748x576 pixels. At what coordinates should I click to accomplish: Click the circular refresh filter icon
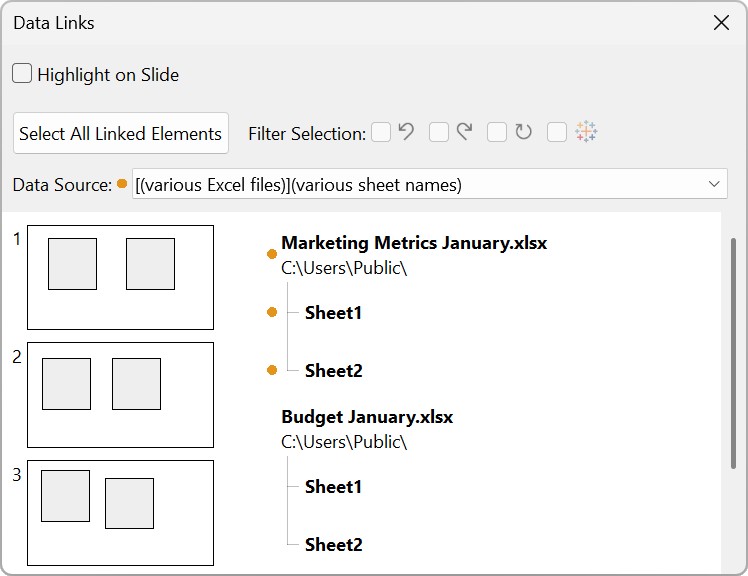(x=523, y=132)
